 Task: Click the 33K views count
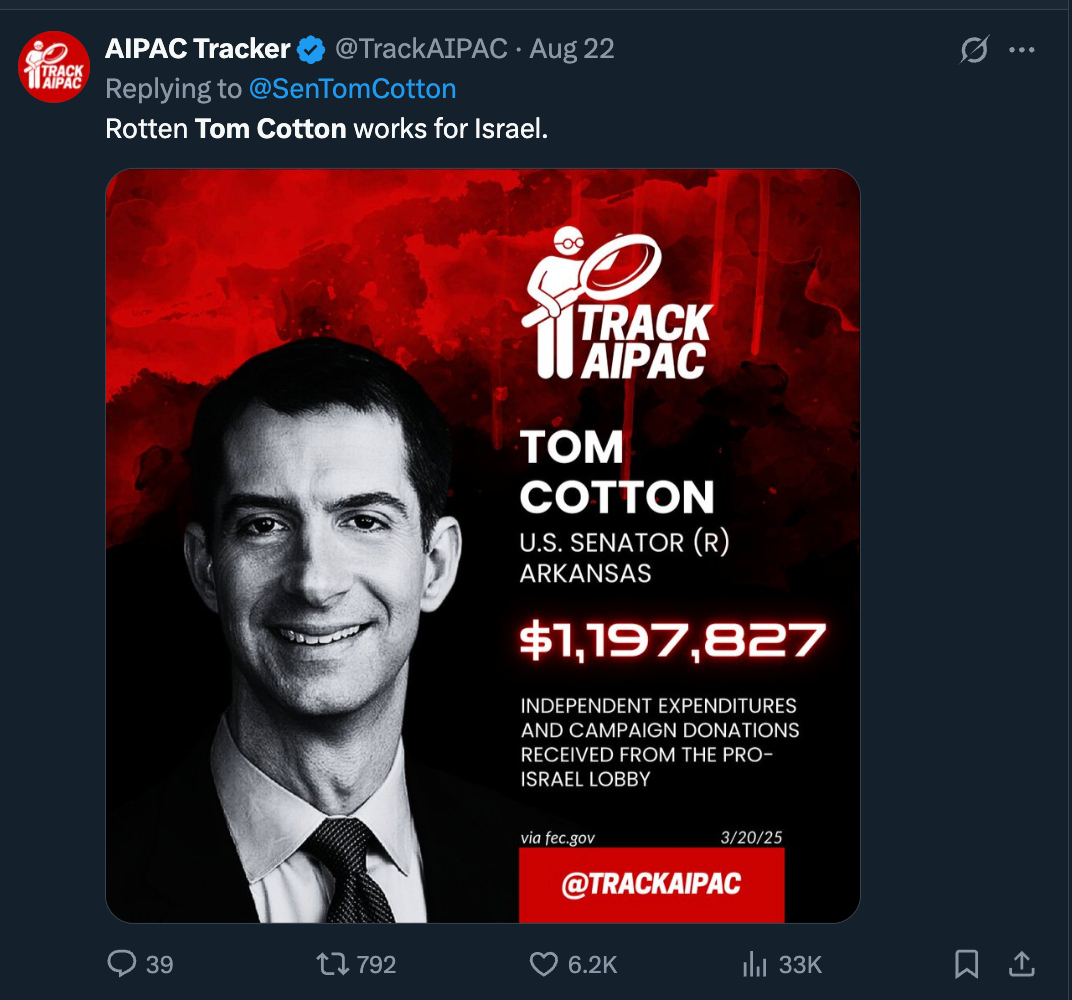(800, 965)
